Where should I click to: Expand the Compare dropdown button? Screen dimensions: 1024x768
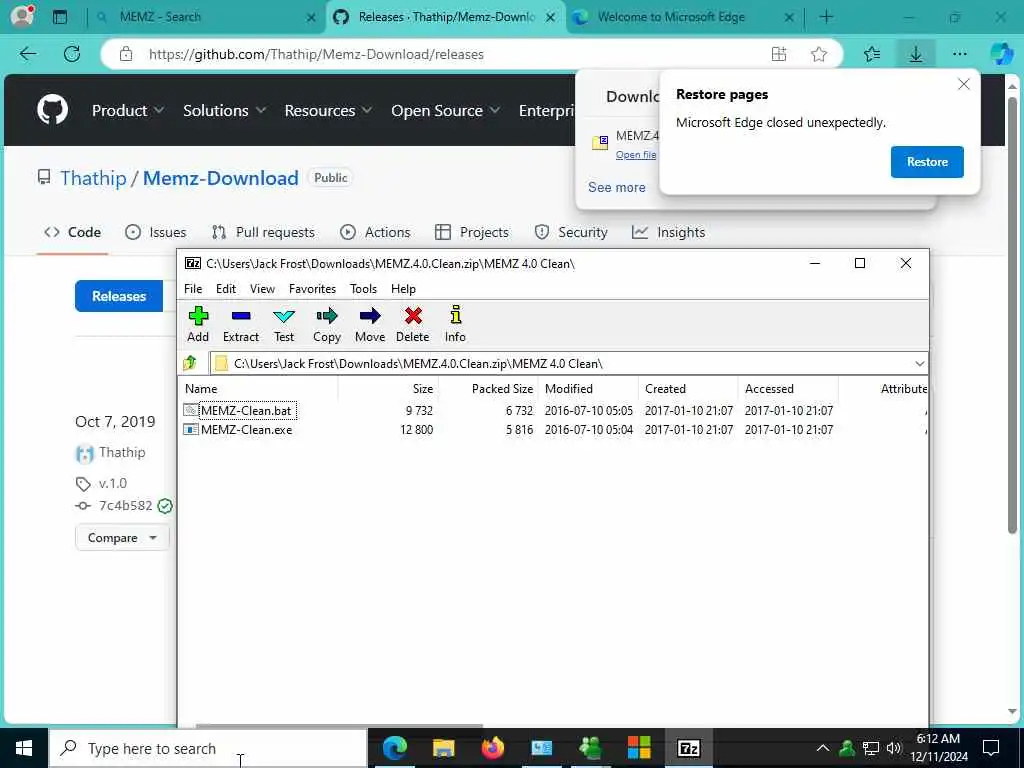(122, 537)
